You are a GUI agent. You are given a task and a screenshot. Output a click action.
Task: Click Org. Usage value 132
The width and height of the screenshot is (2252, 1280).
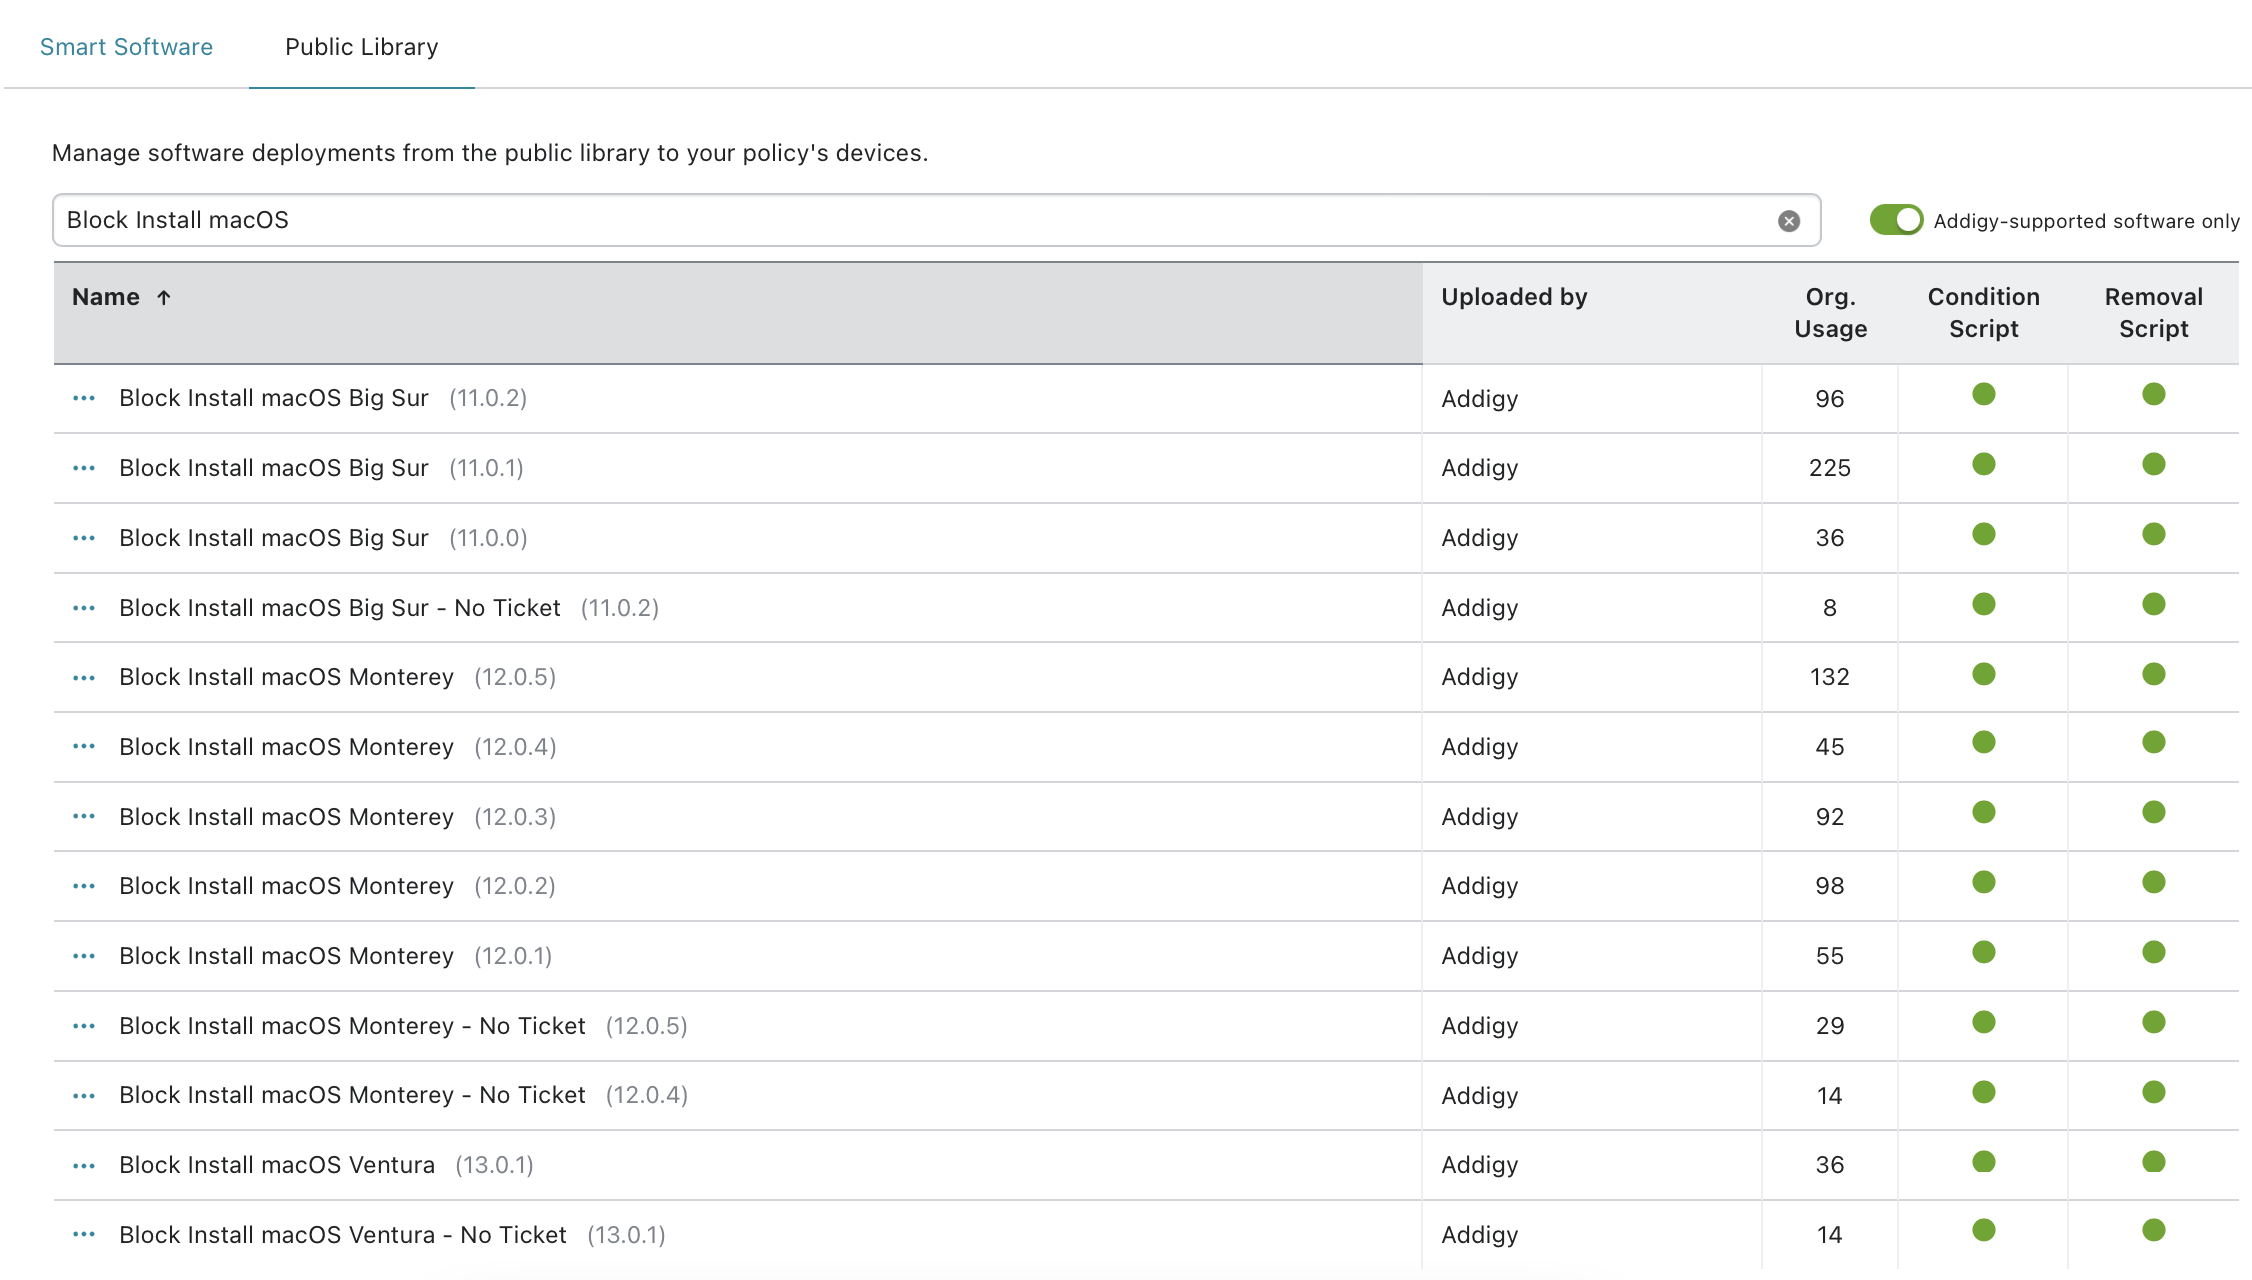click(1830, 677)
